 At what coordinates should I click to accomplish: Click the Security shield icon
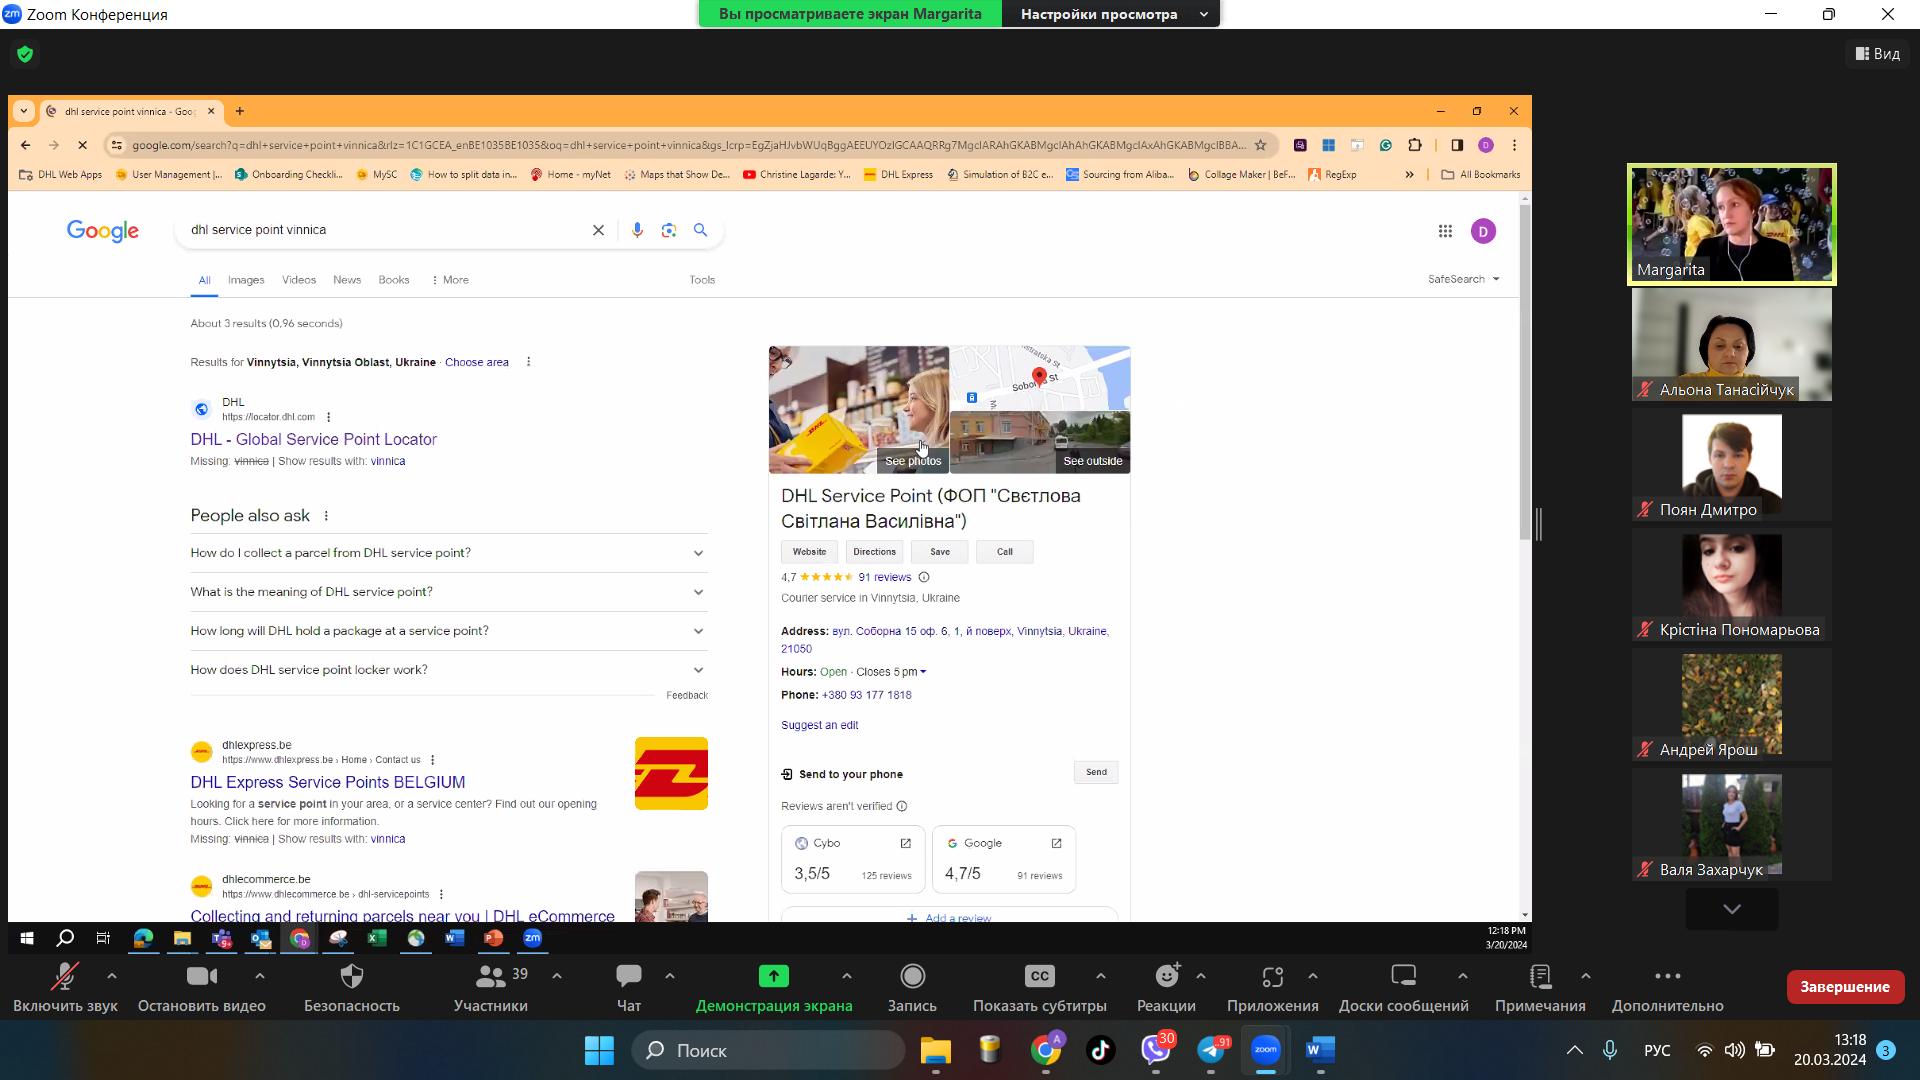coord(351,976)
